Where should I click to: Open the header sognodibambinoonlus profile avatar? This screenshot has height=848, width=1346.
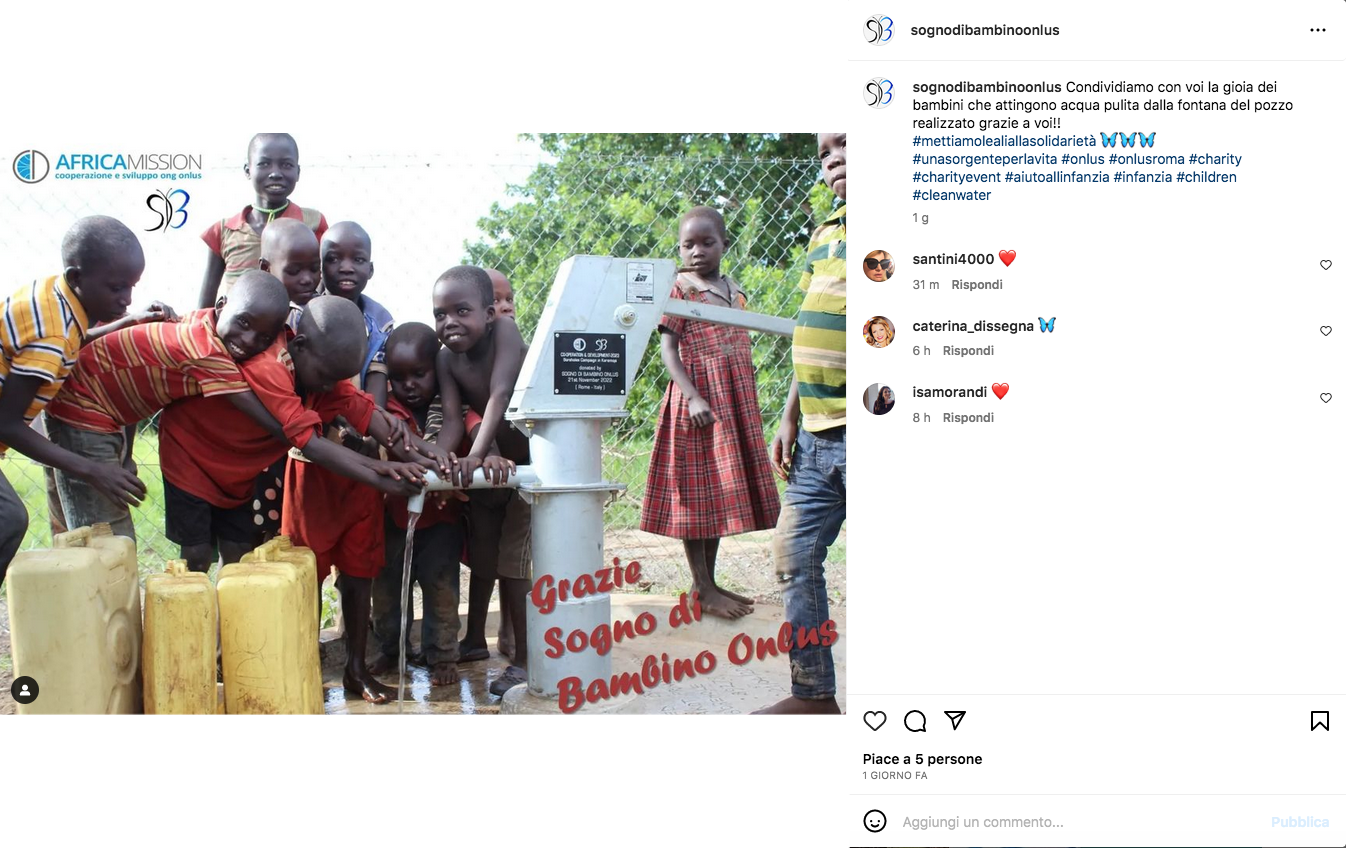[x=879, y=30]
